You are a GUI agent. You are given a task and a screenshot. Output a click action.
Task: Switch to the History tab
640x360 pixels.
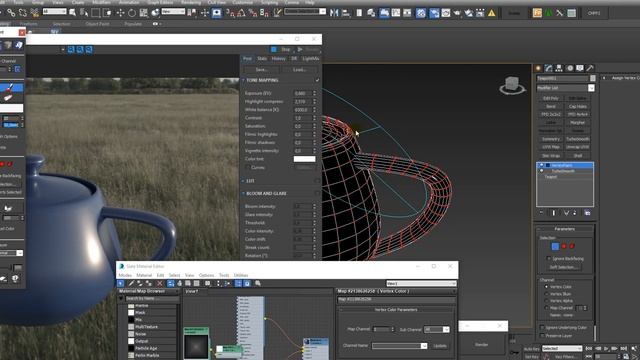pos(278,59)
